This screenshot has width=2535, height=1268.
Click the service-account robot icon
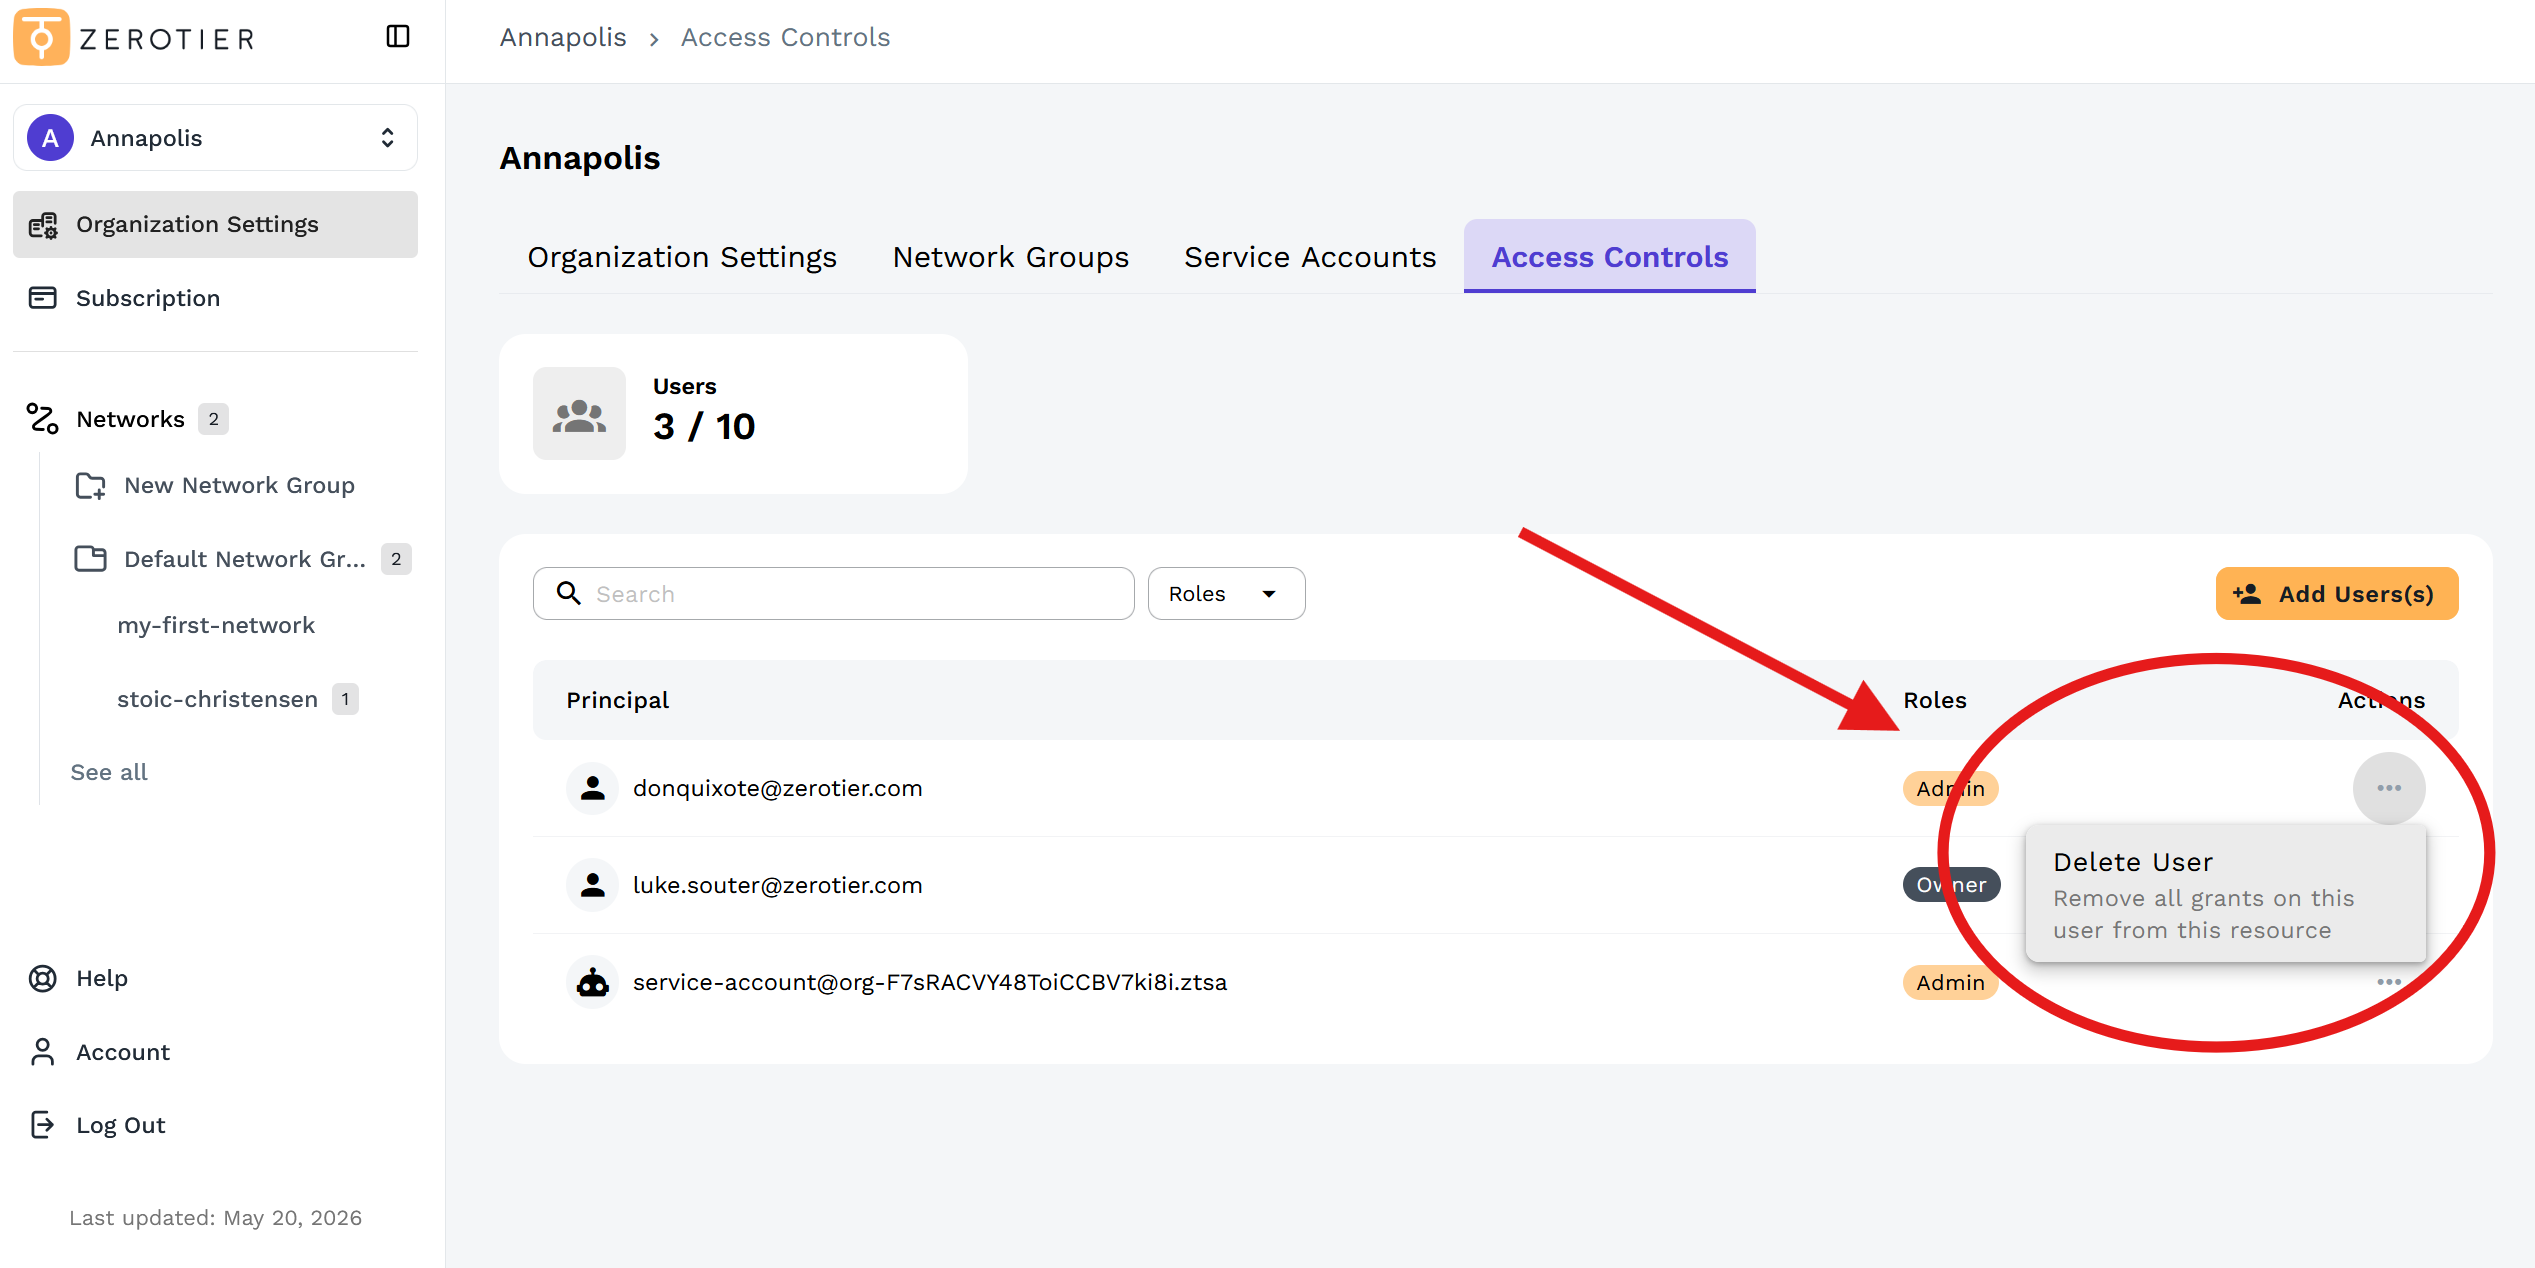pyautogui.click(x=592, y=982)
